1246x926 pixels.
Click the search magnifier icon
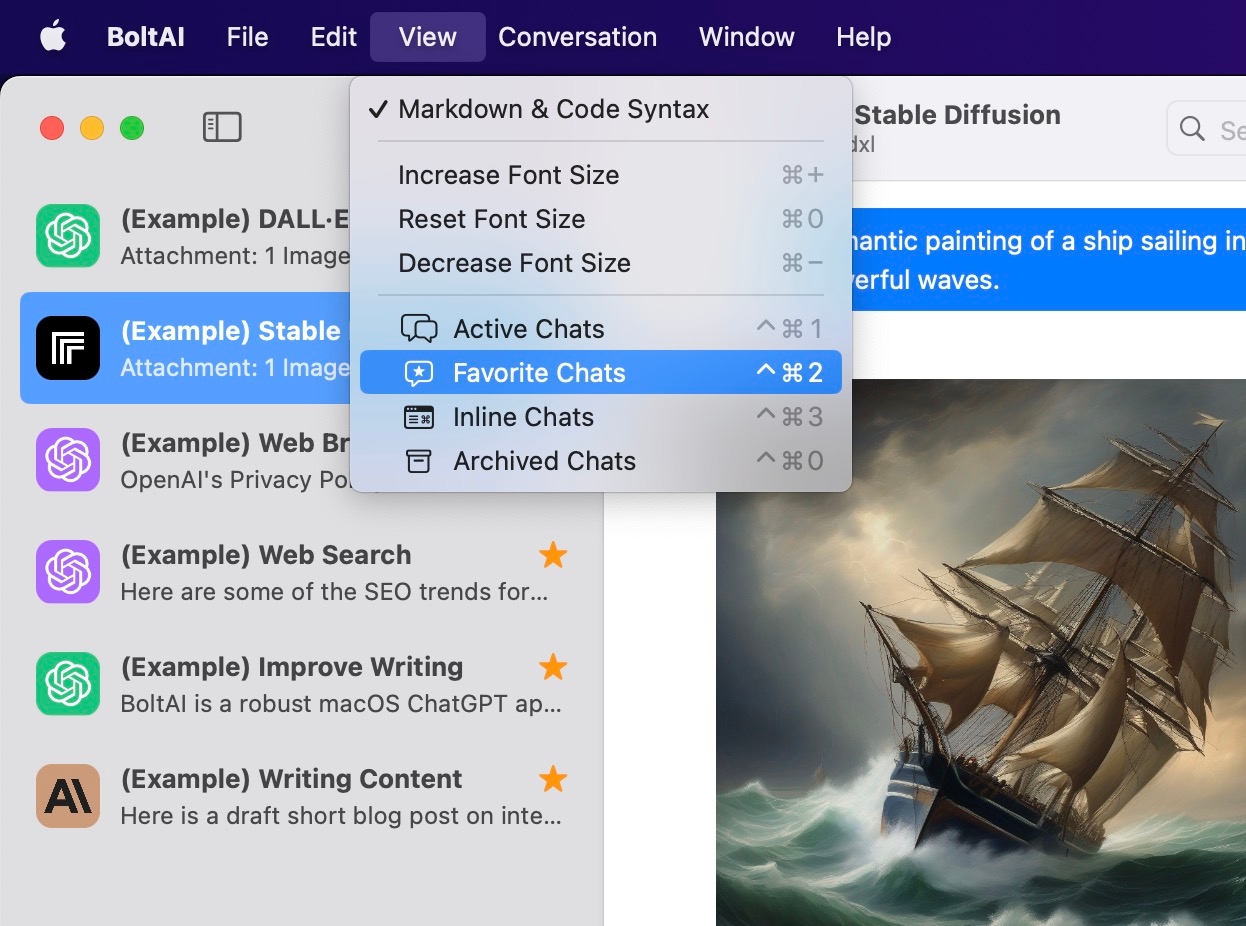1192,129
